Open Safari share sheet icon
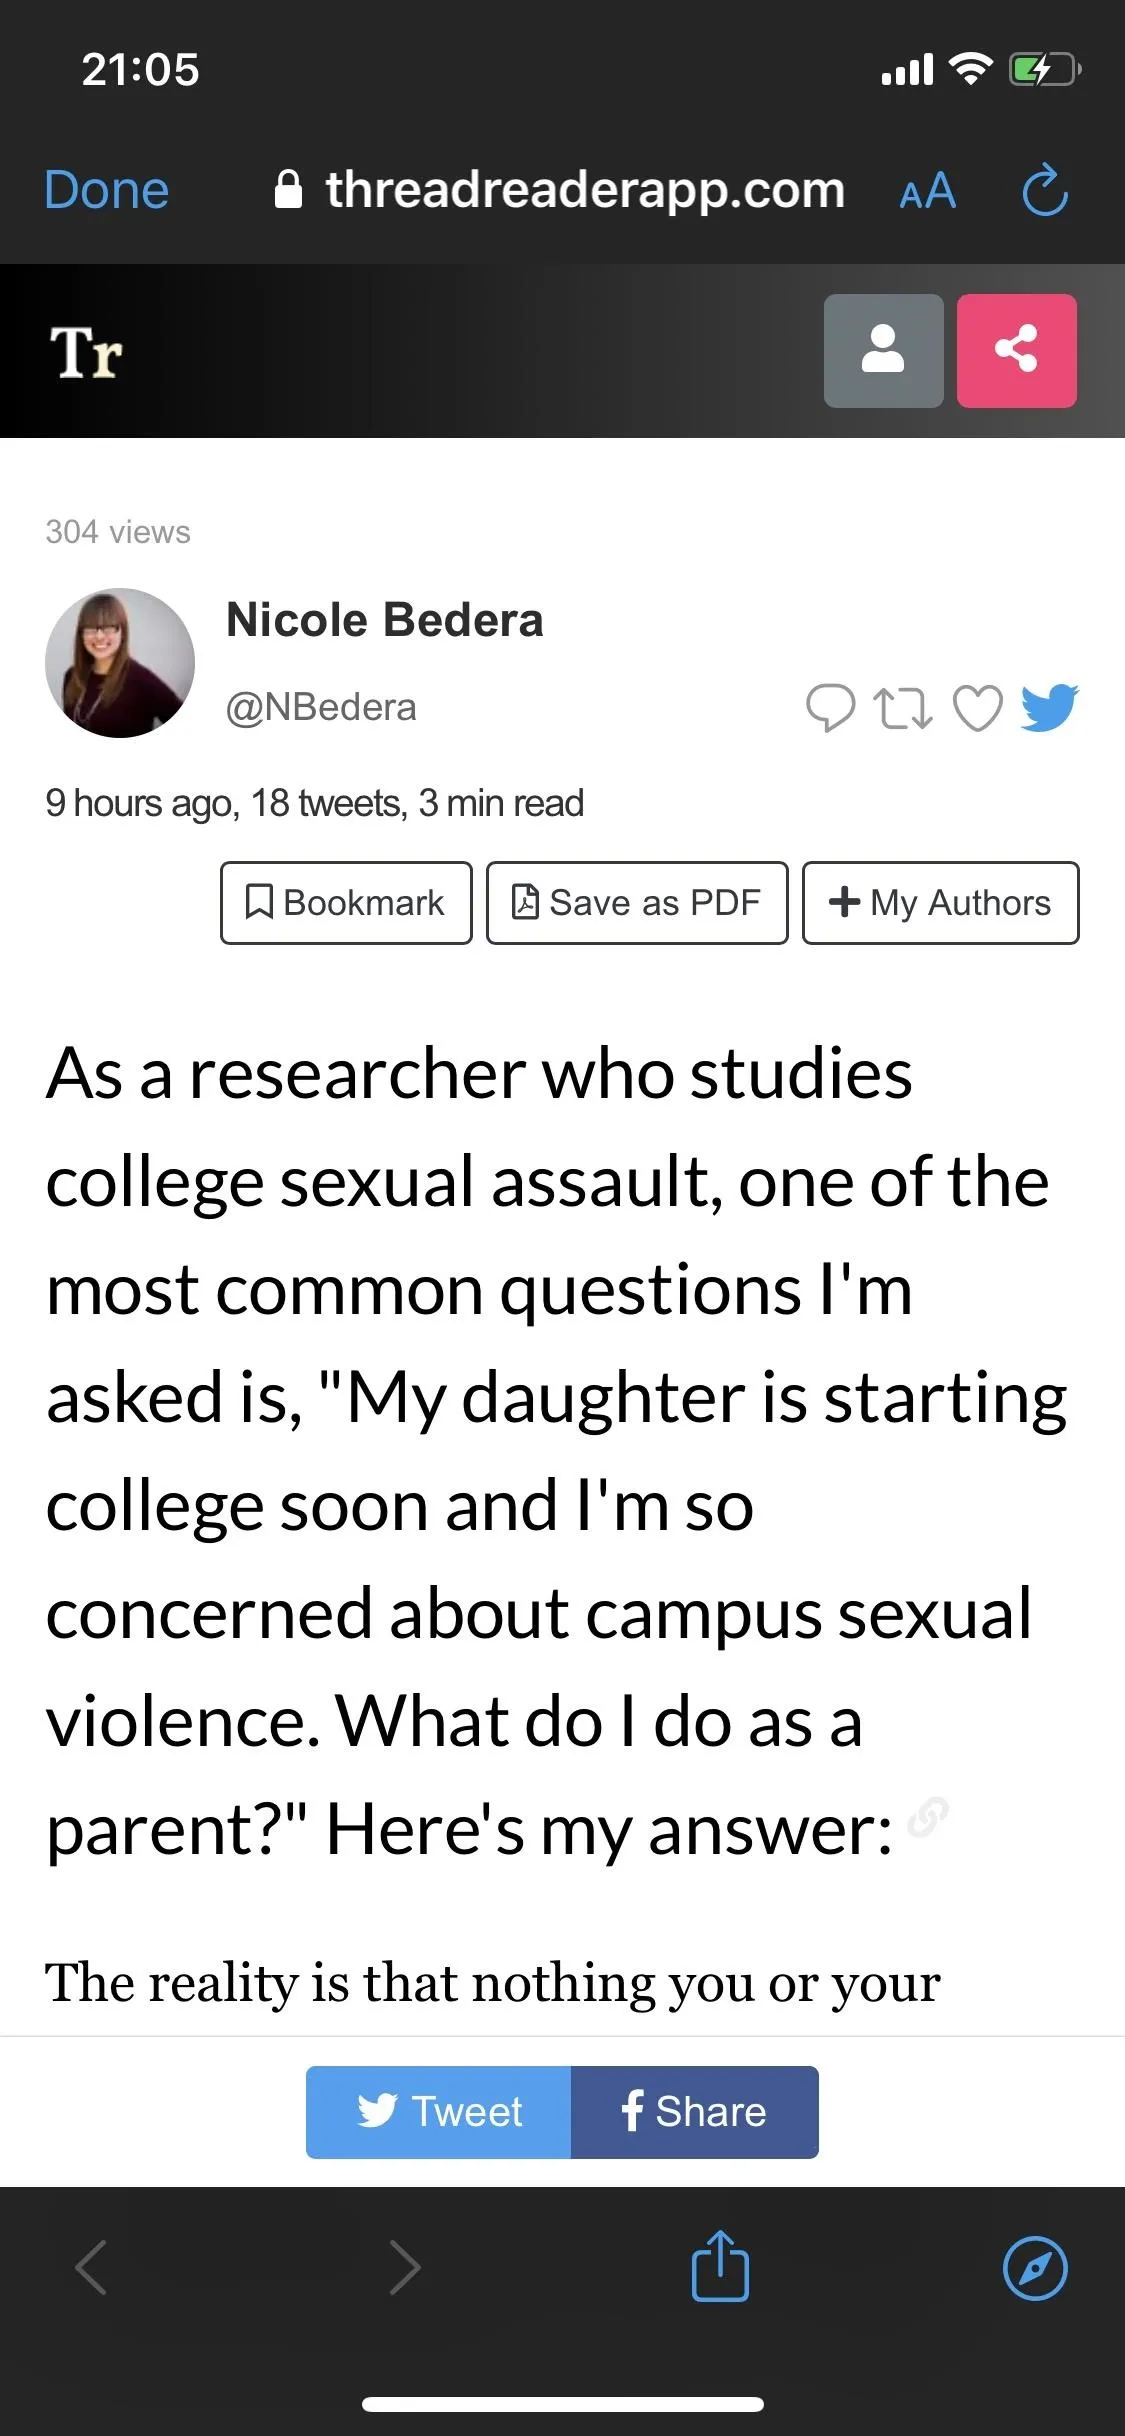 720,2265
